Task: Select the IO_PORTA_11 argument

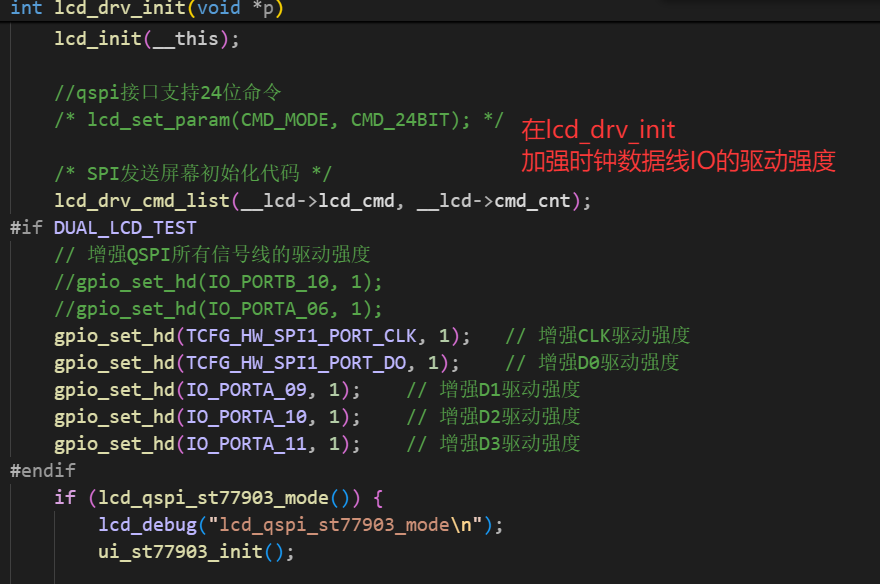Action: (x=246, y=444)
